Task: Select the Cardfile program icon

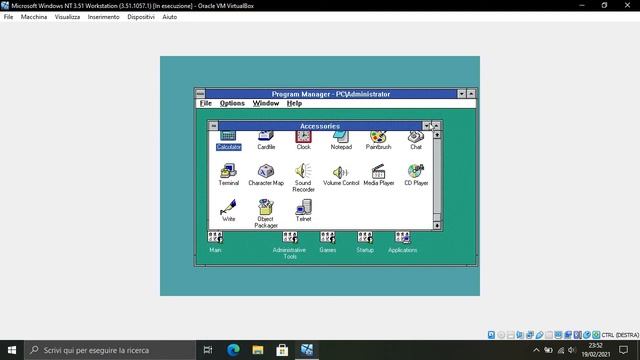Action: [266, 140]
